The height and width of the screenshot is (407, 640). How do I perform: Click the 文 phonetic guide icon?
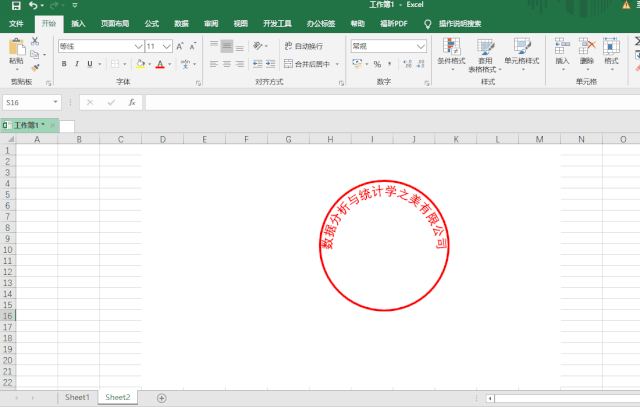185,64
